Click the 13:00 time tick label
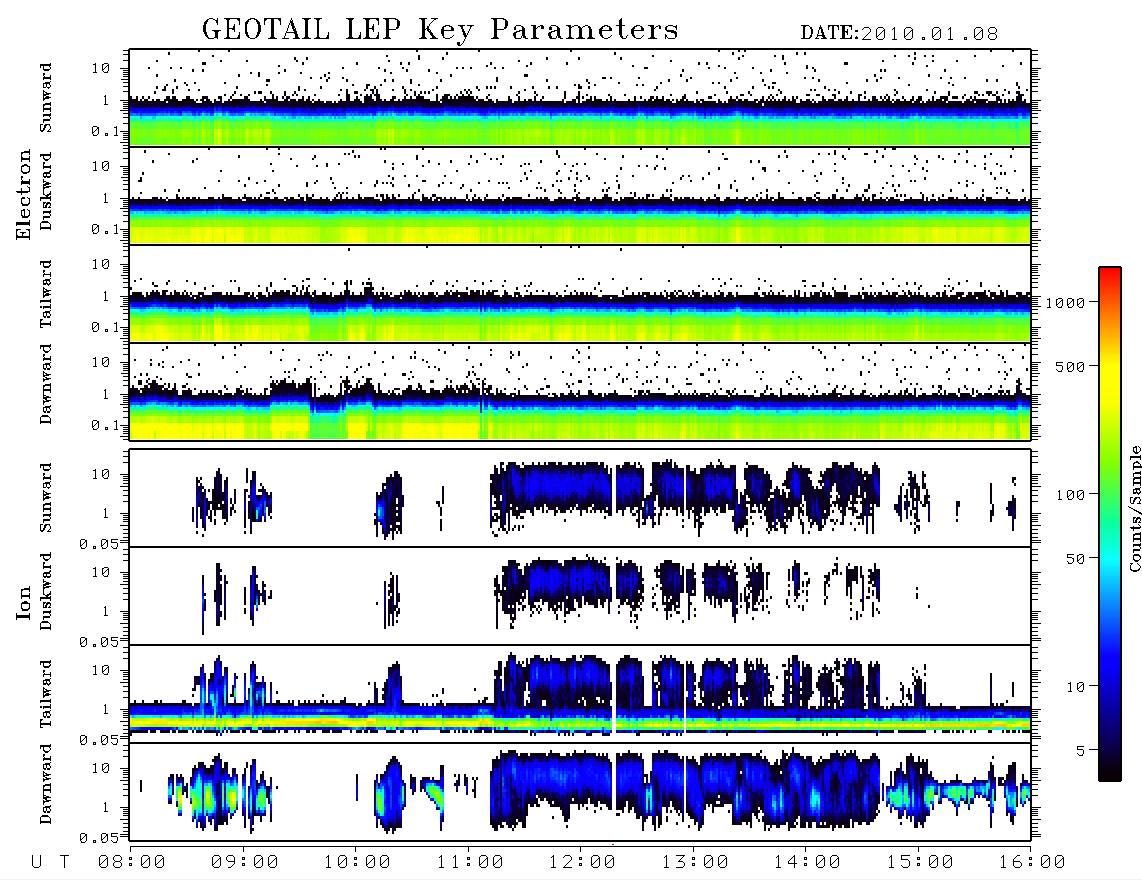Image resolution: width=1142 pixels, height=880 pixels. click(695, 863)
